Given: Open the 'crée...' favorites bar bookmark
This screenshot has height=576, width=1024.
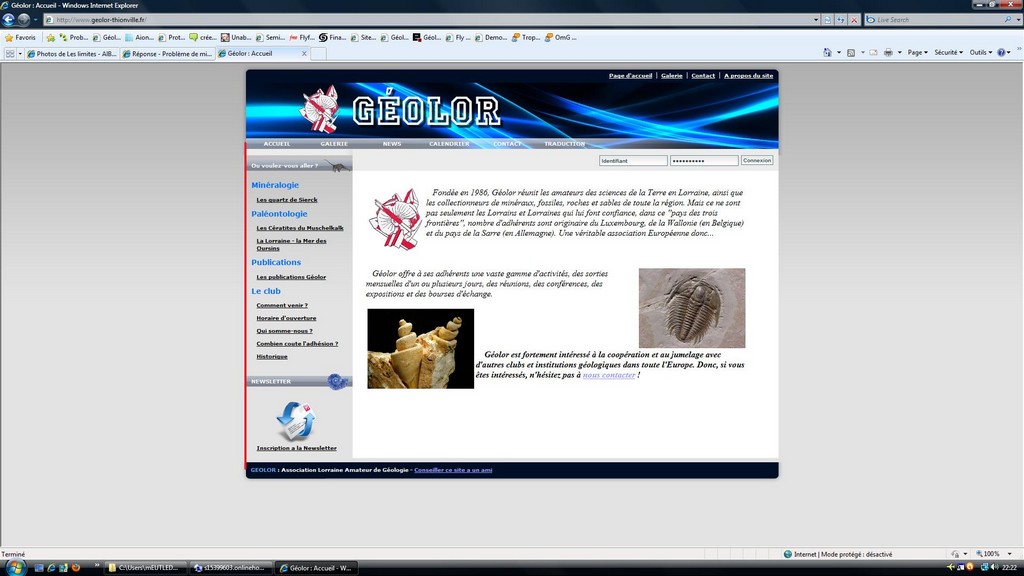Looking at the screenshot, I should pos(203,37).
